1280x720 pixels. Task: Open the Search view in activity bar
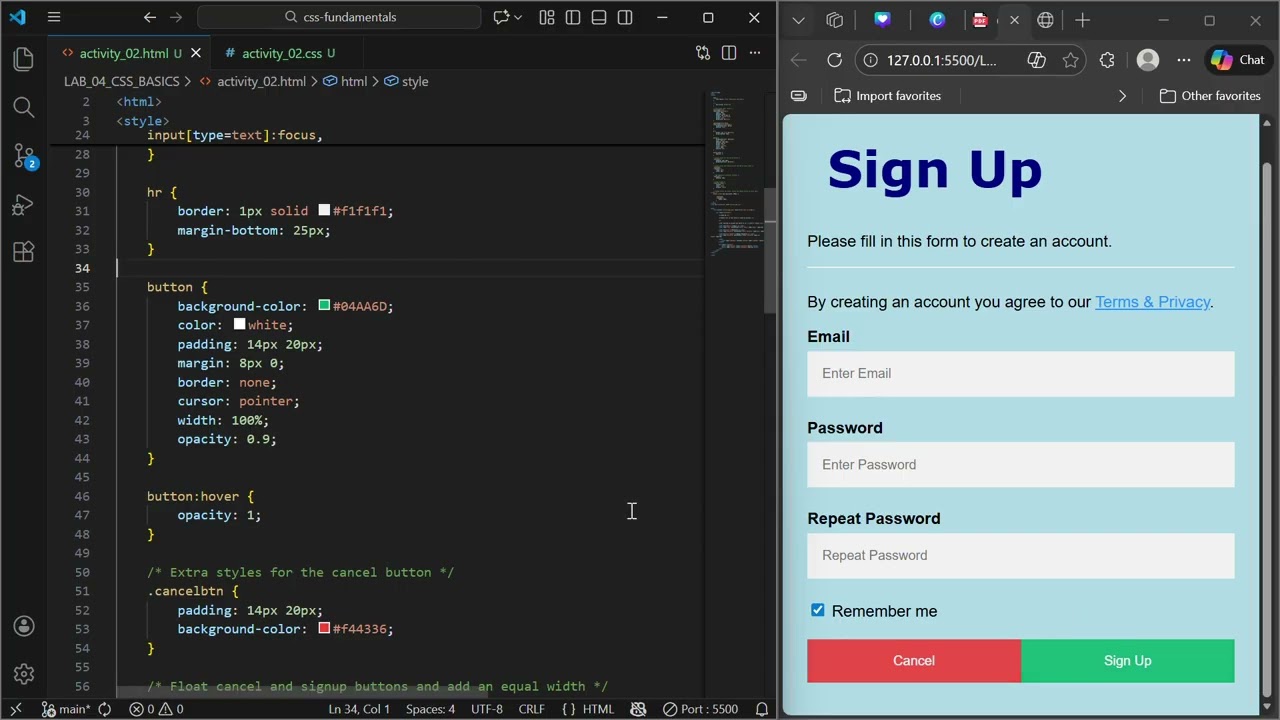[24, 107]
